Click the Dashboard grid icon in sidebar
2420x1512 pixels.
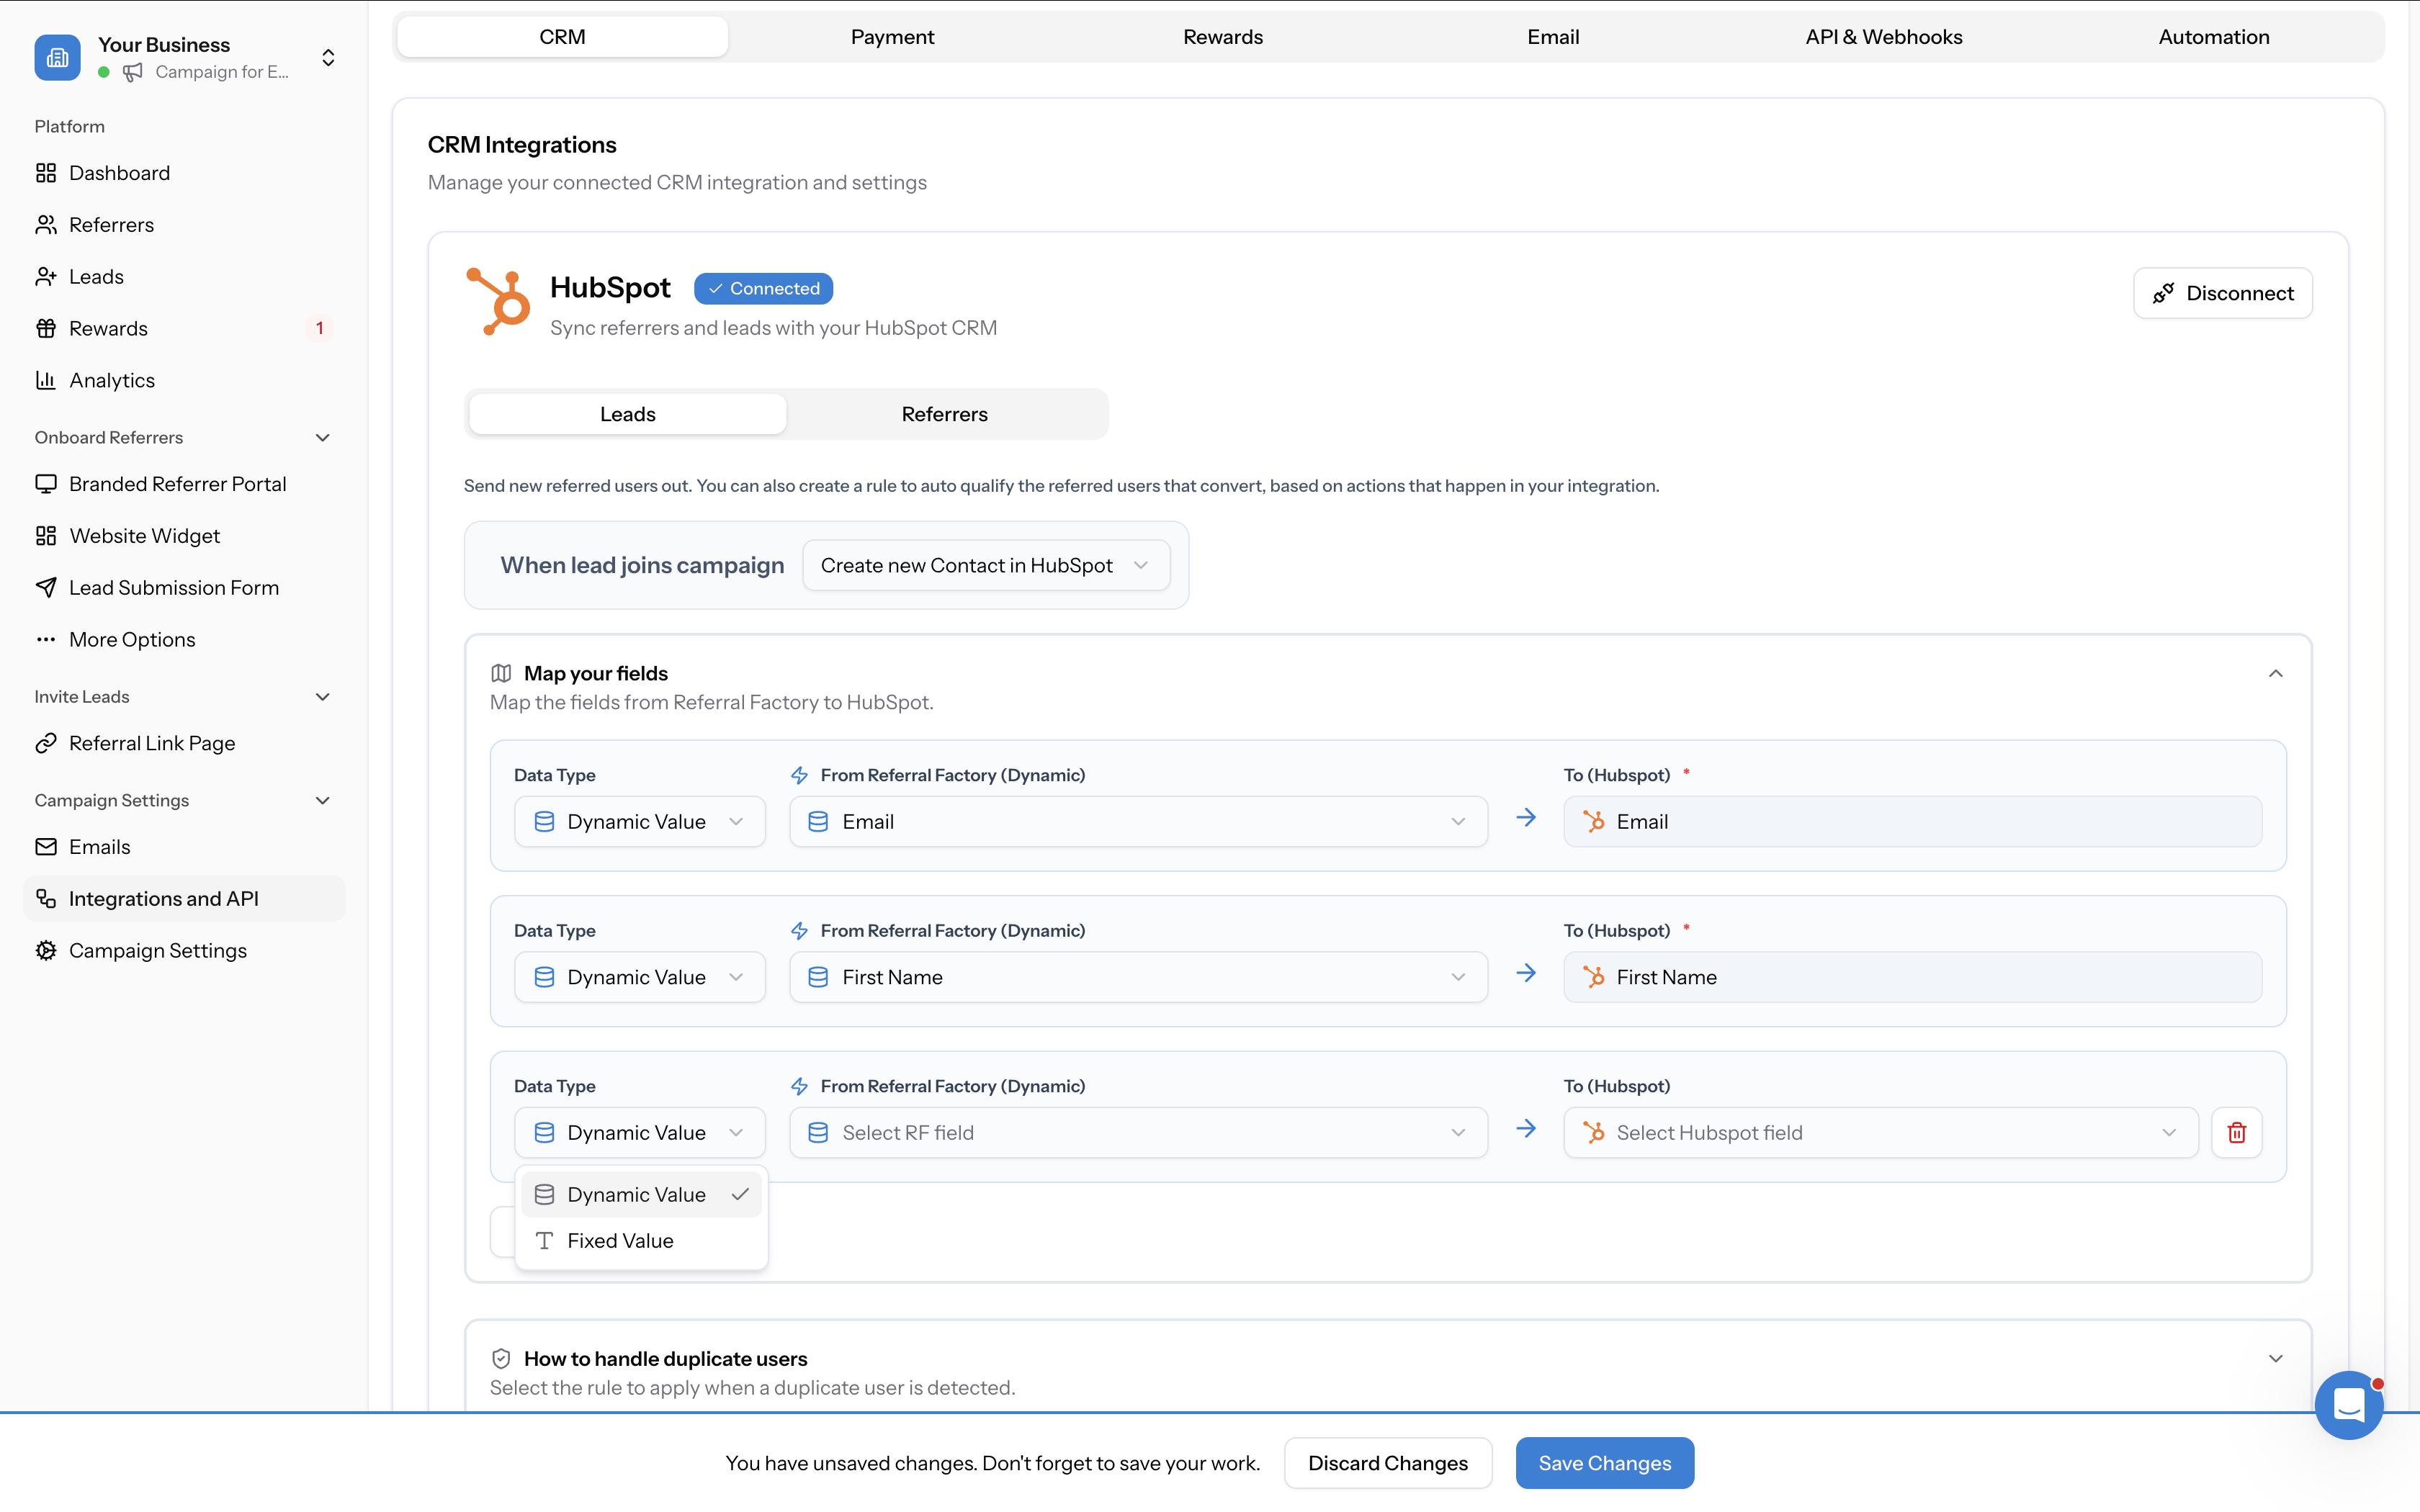tap(46, 173)
